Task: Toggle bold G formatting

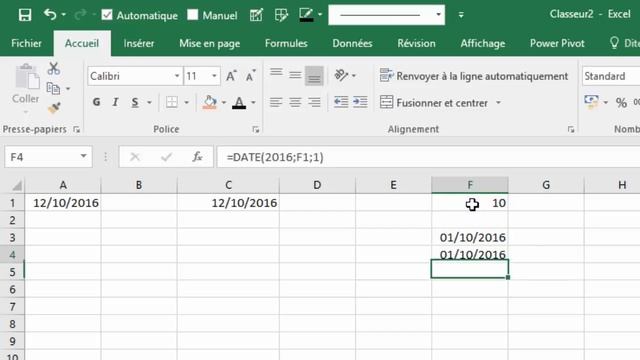Action: tap(96, 102)
